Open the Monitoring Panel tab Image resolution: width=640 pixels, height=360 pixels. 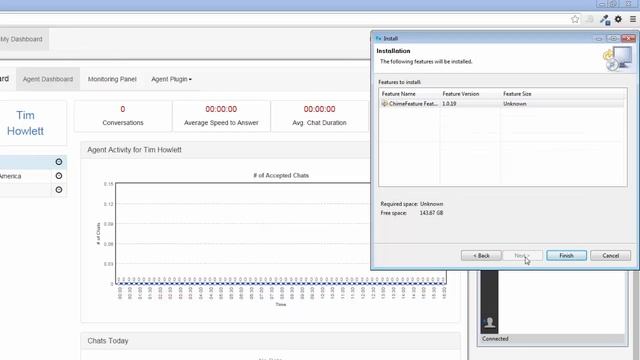pyautogui.click(x=112, y=79)
